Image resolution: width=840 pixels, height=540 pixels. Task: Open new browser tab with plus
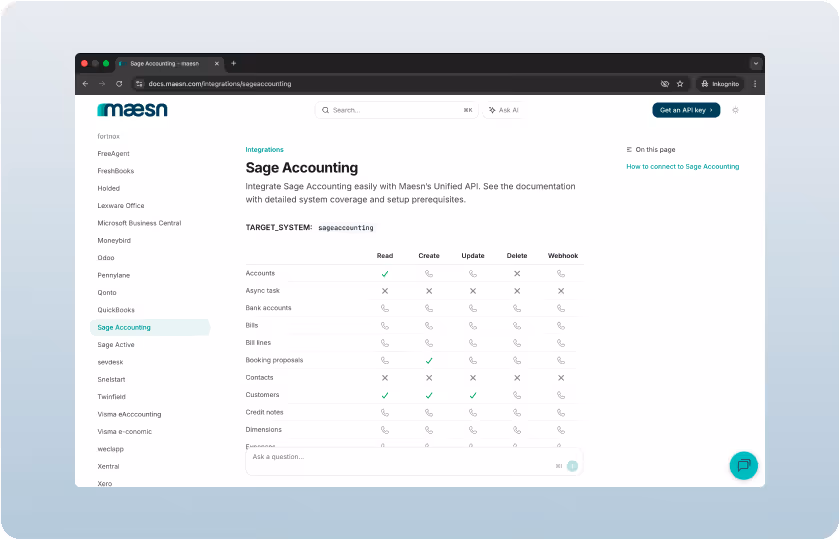click(234, 63)
